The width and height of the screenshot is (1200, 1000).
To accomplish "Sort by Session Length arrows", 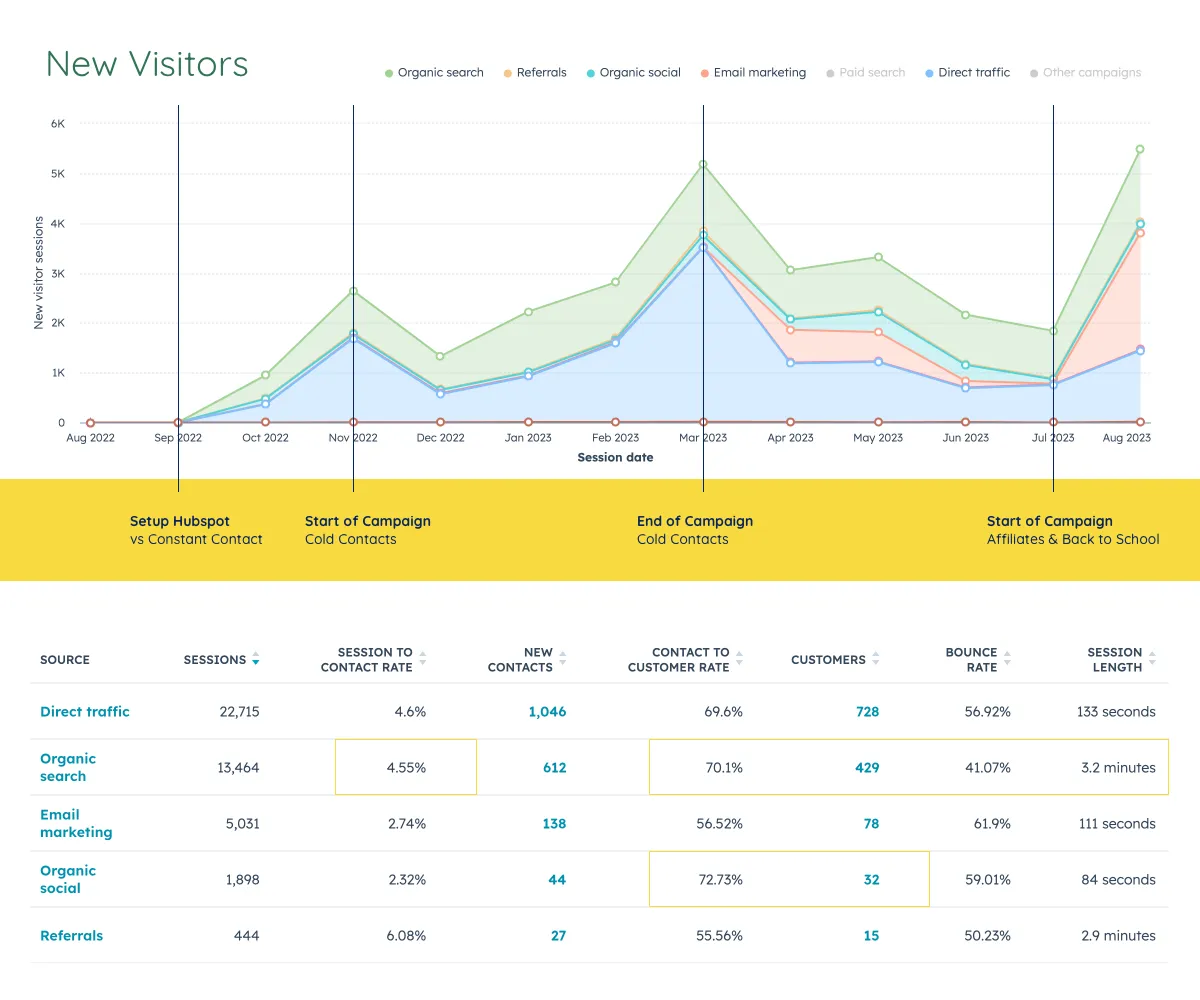I will click(1153, 659).
